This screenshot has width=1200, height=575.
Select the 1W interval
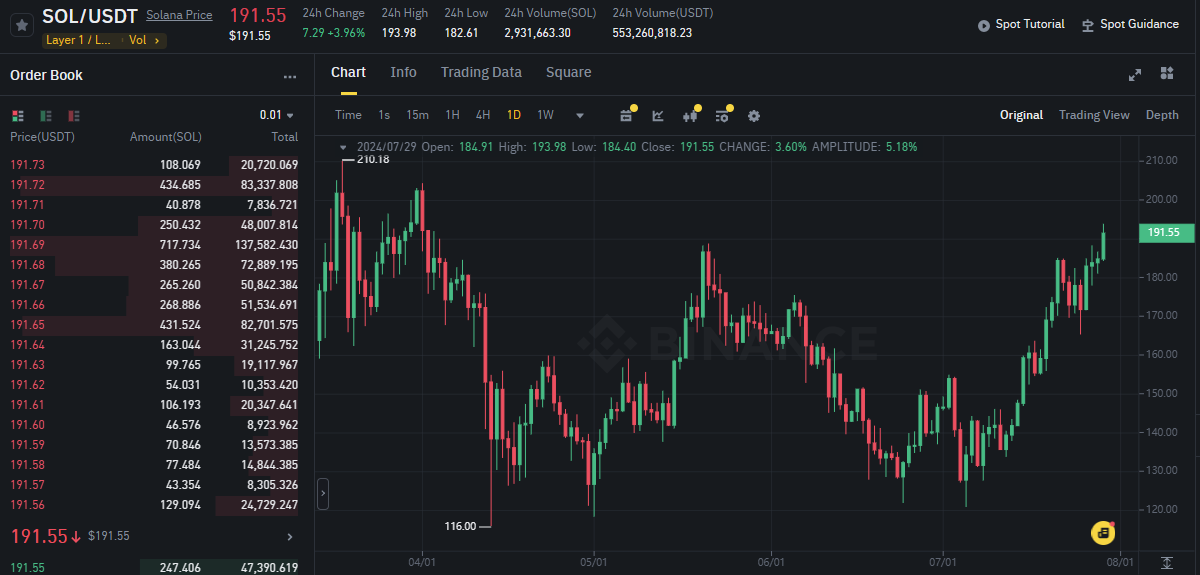coord(545,115)
